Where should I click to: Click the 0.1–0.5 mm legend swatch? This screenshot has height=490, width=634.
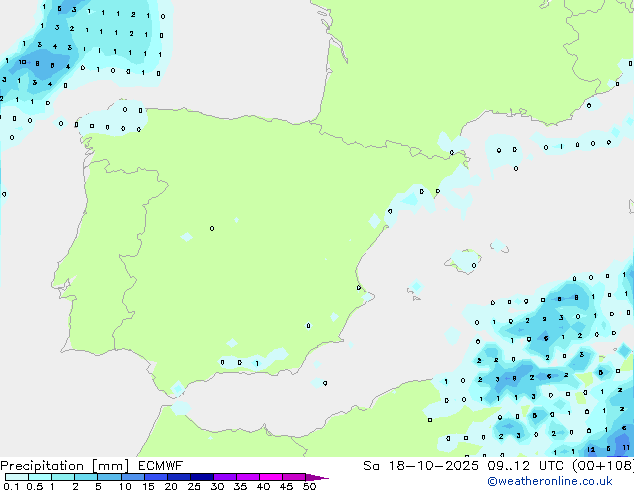tap(17, 477)
